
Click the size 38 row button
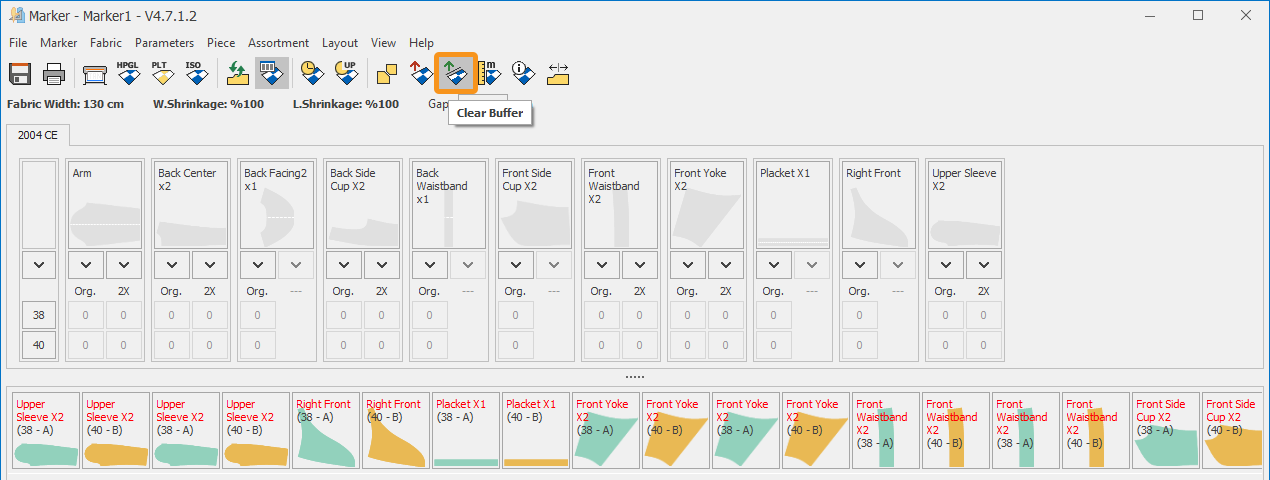pos(39,315)
